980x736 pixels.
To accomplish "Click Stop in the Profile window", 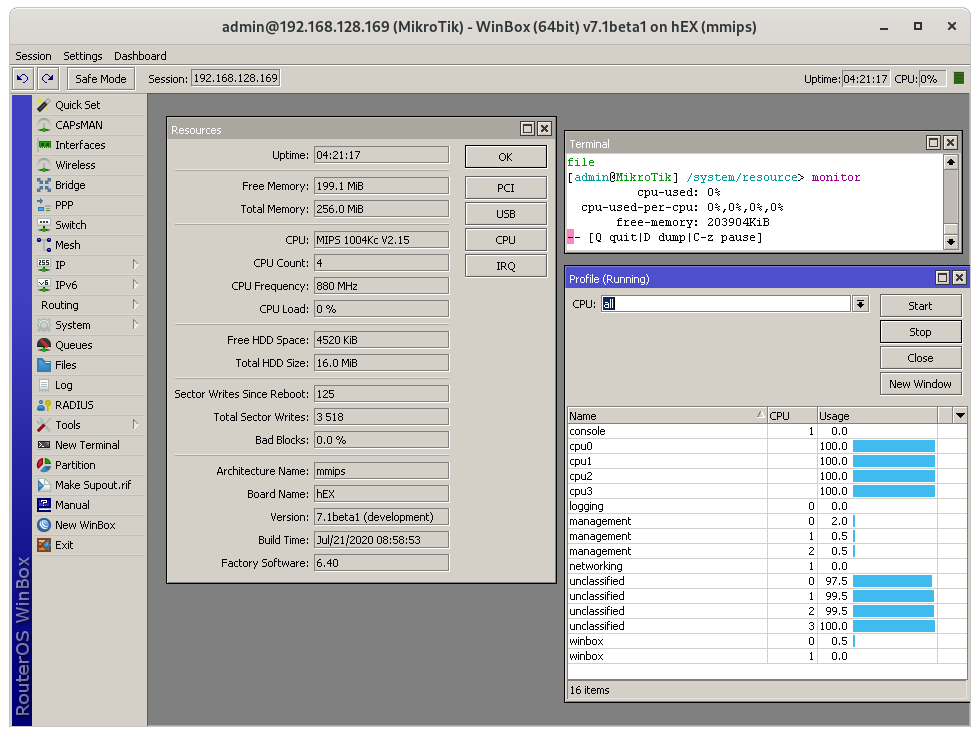I will 921,332.
